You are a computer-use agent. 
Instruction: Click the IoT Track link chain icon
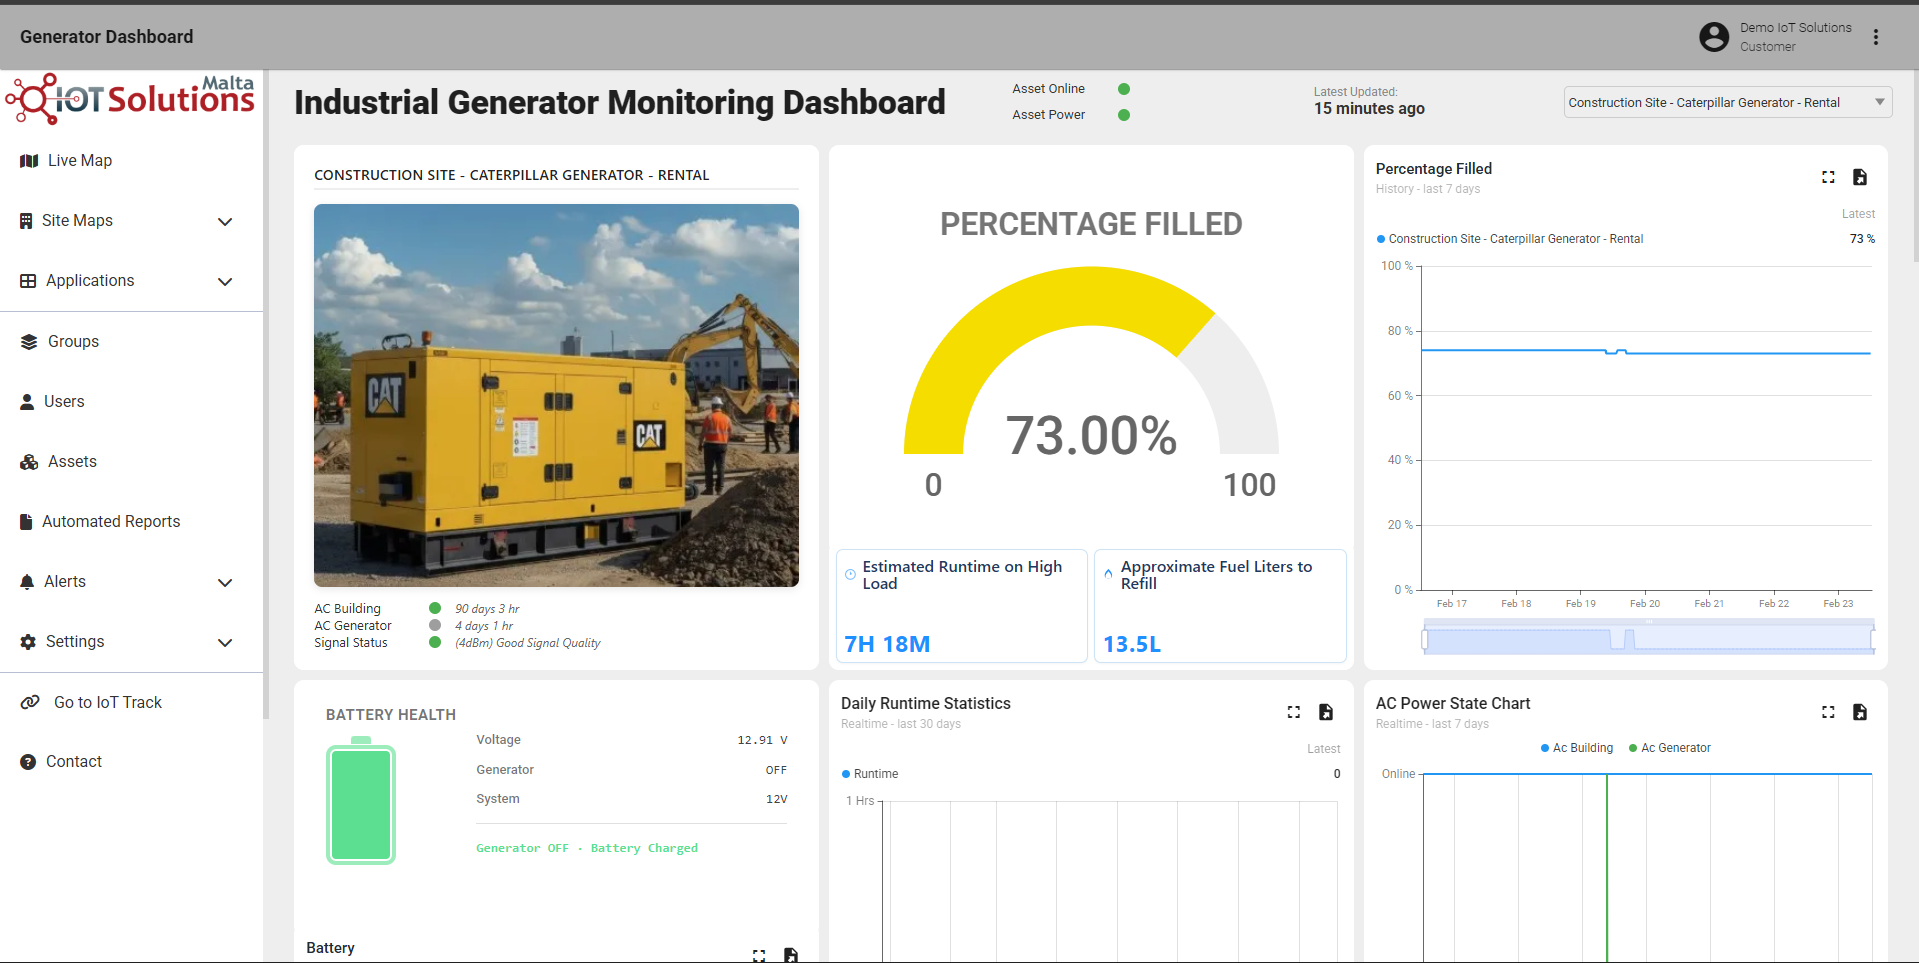coord(31,702)
